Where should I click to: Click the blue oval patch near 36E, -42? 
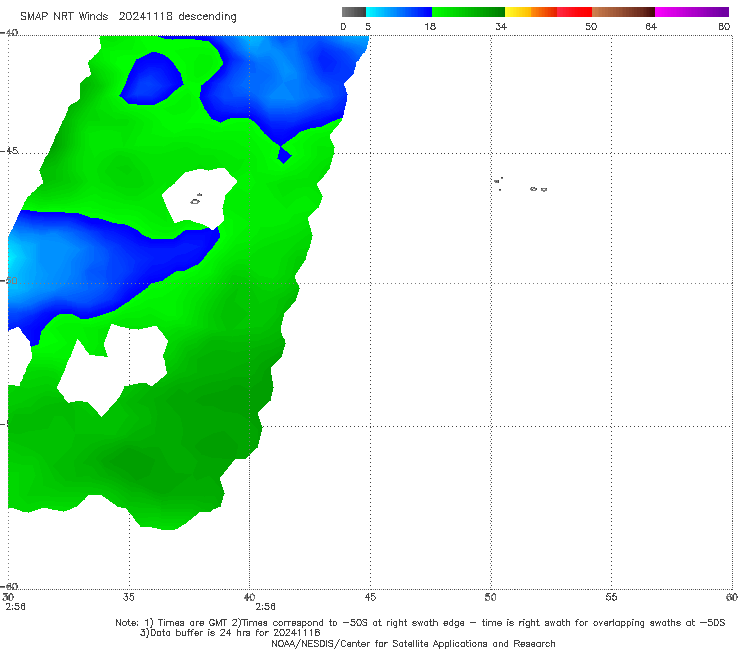pyautogui.click(x=151, y=79)
